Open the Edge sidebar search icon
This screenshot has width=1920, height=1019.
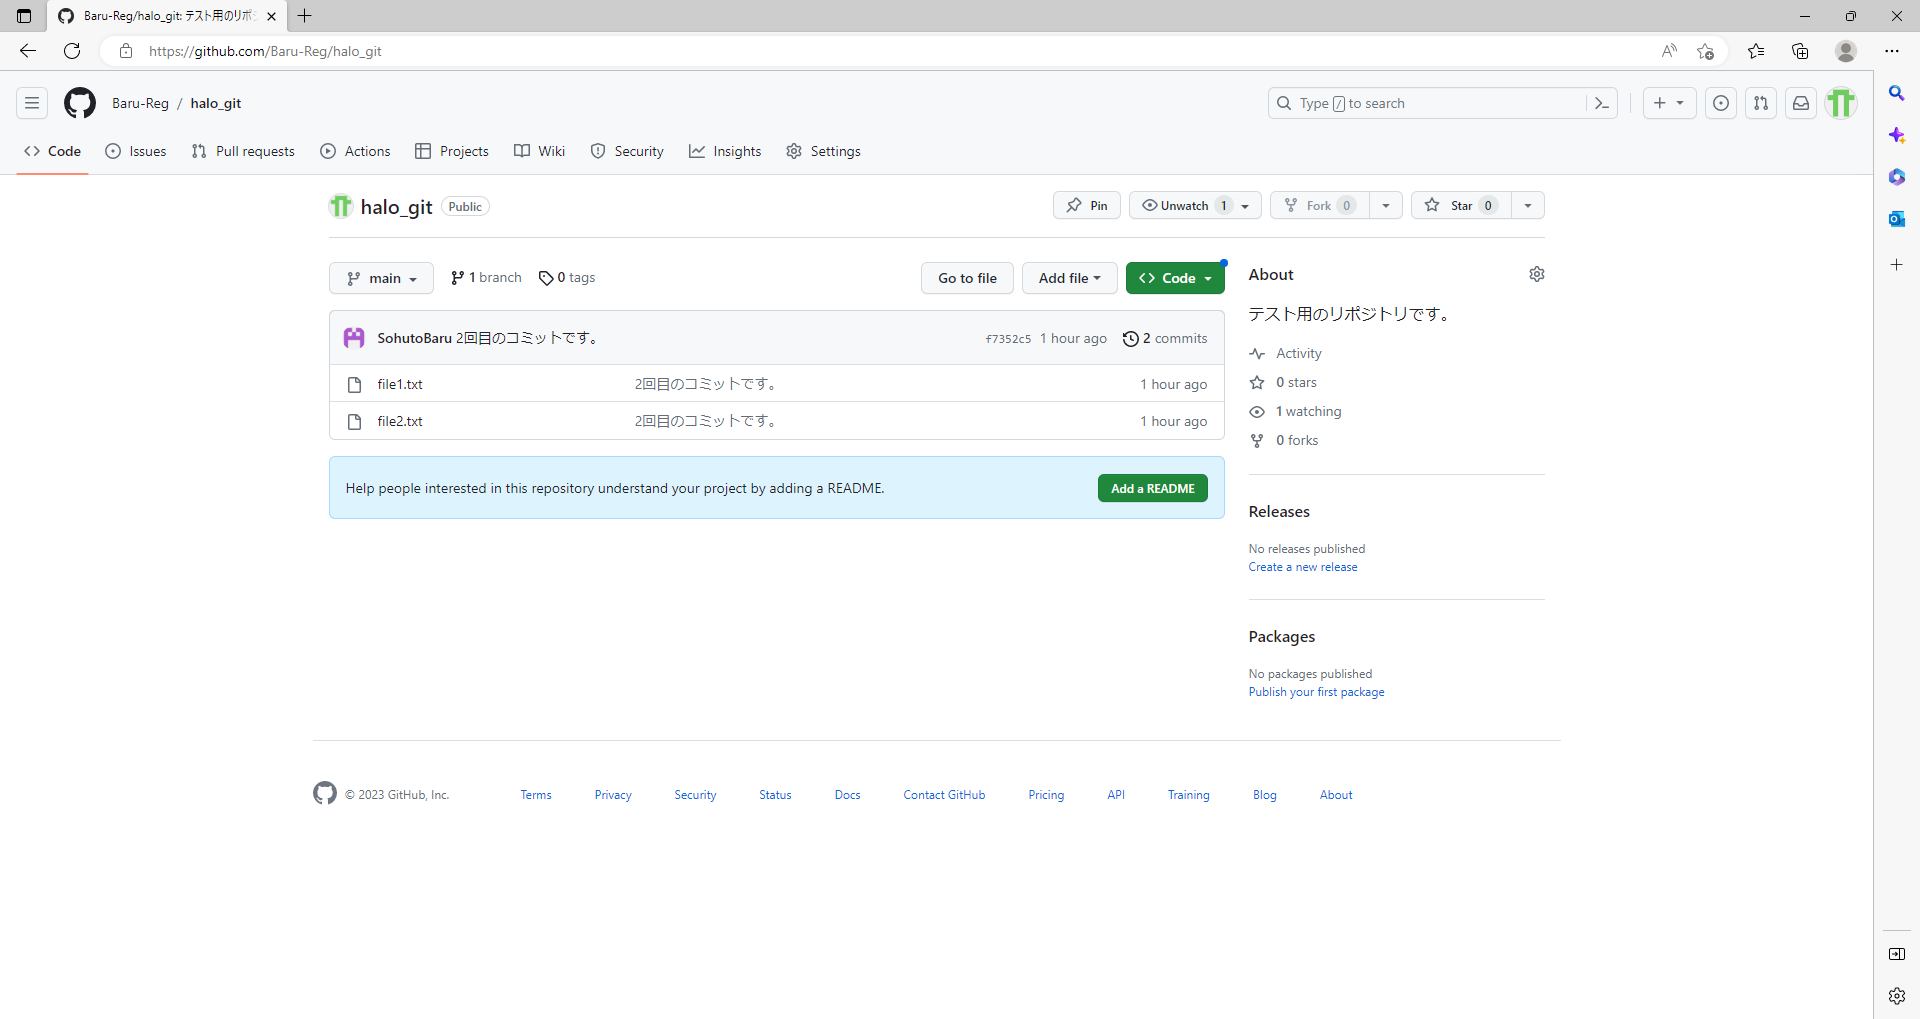[x=1897, y=93]
